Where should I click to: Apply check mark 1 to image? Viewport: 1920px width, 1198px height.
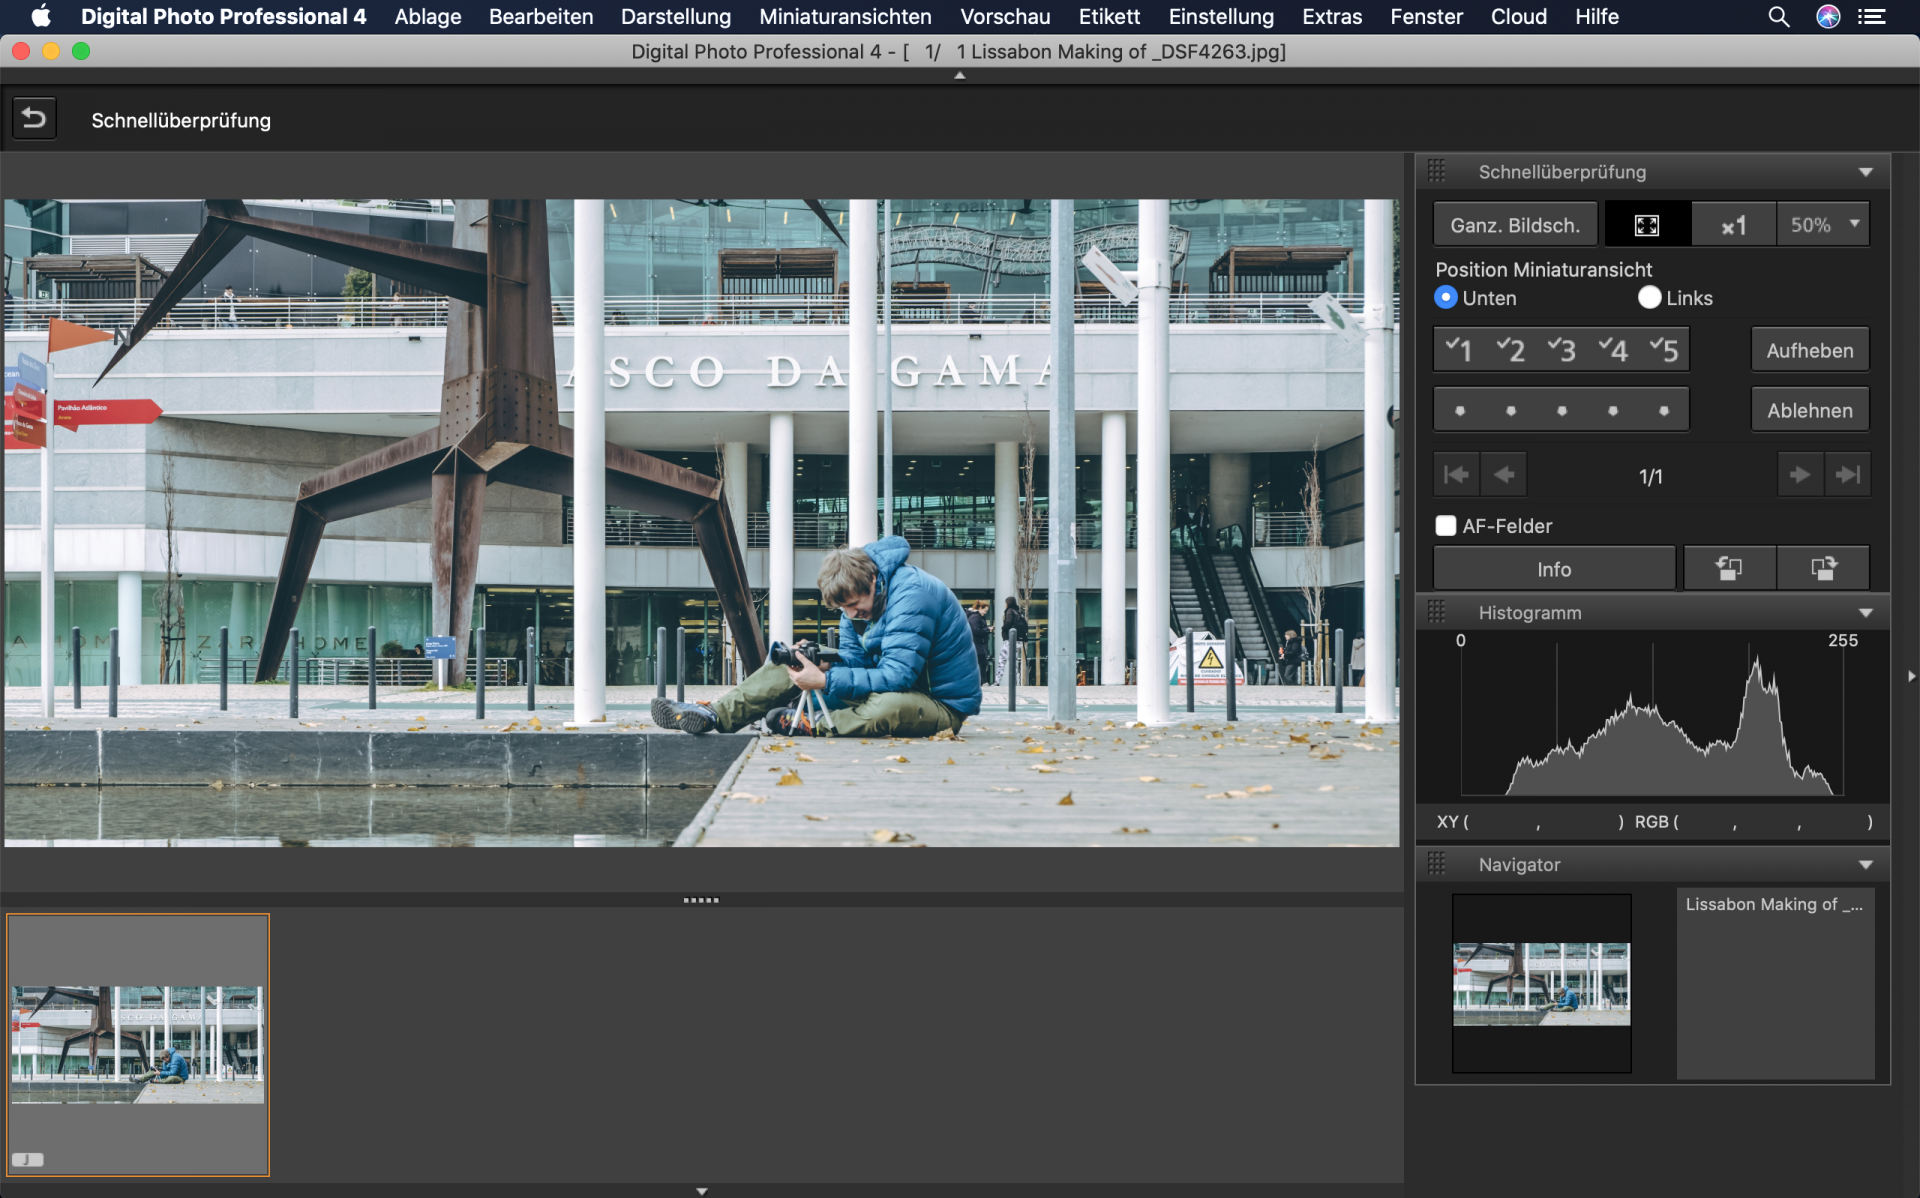coord(1459,350)
